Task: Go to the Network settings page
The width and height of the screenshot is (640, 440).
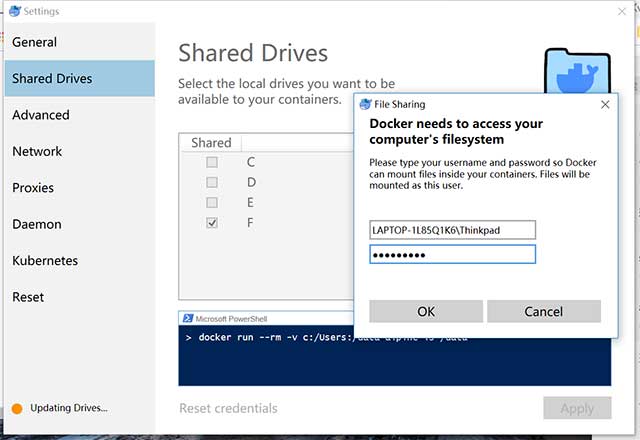Action: [37, 151]
